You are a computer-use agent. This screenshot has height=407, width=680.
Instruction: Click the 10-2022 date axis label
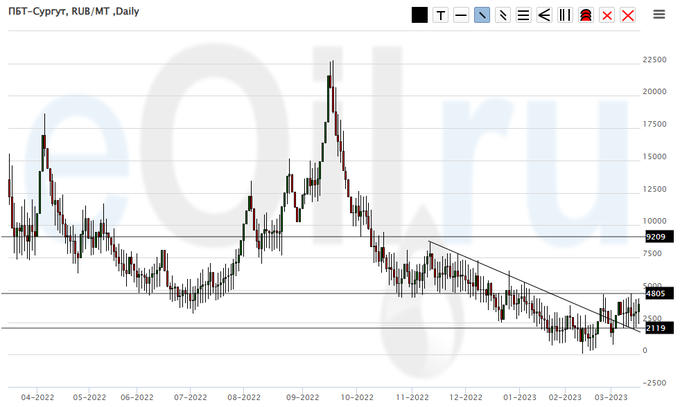[x=356, y=397]
